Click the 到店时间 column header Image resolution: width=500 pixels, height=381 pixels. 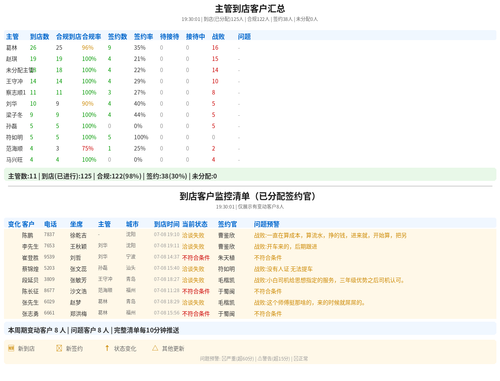(167, 224)
